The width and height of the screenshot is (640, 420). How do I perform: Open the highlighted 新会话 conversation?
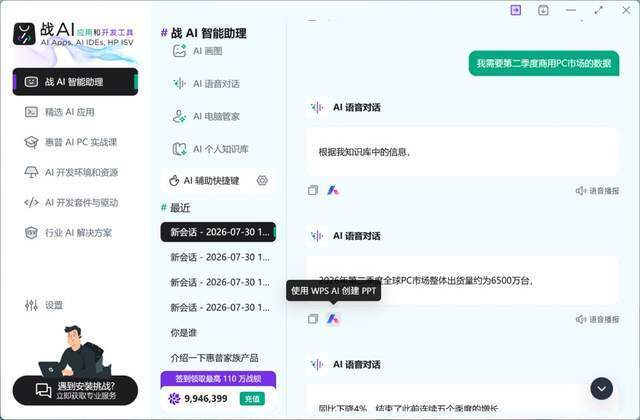(218, 232)
